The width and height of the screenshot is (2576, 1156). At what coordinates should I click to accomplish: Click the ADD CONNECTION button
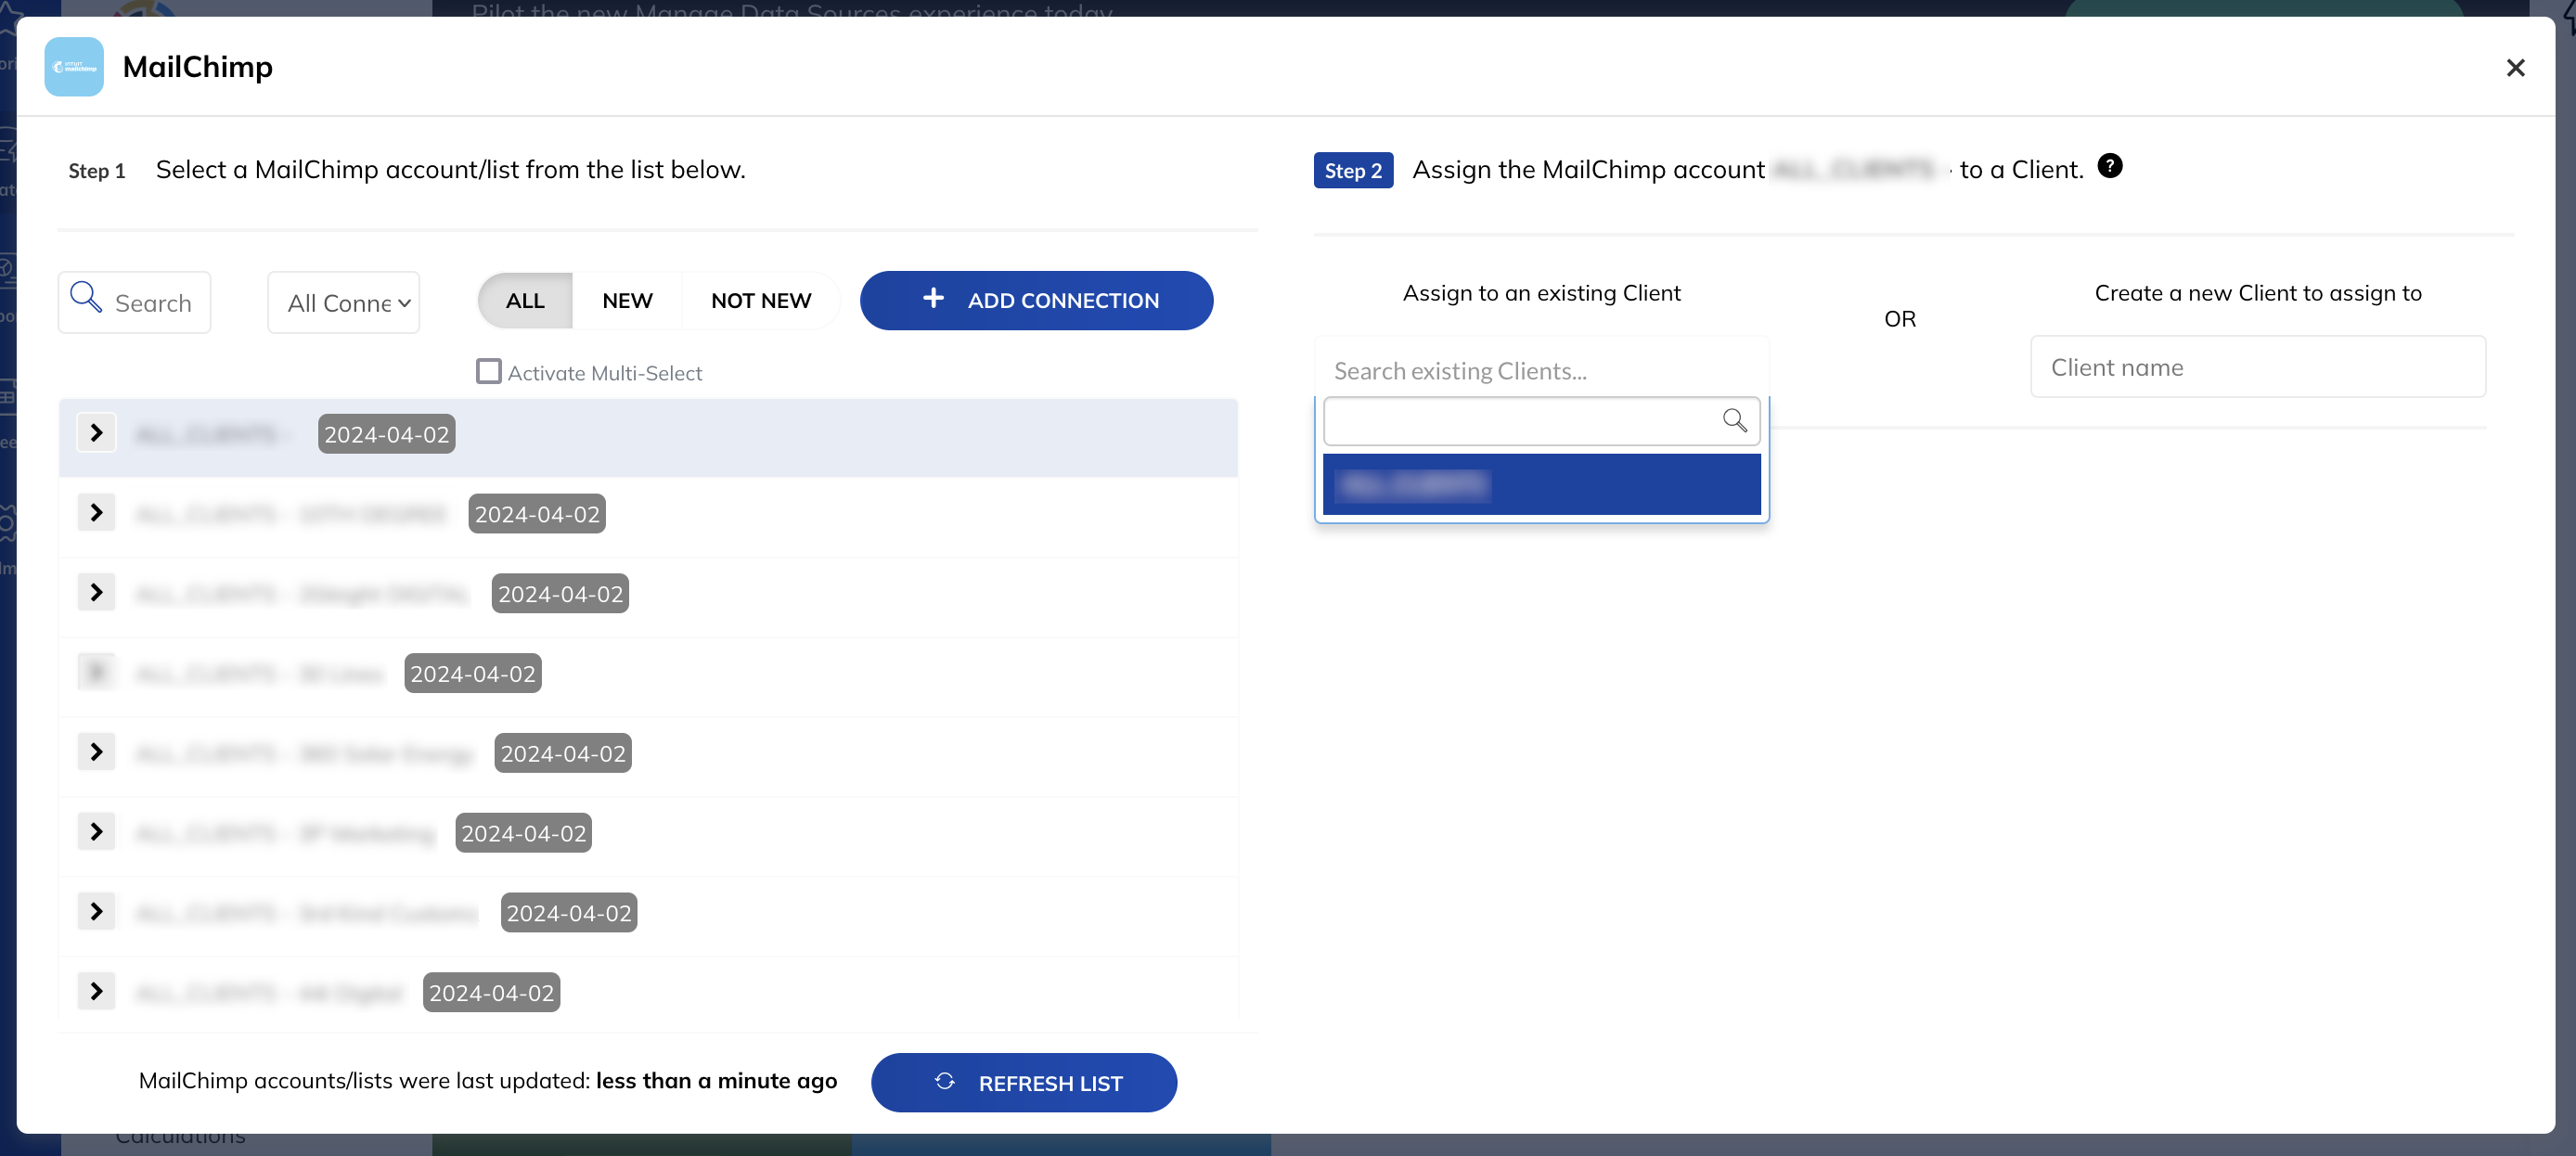tap(1036, 300)
